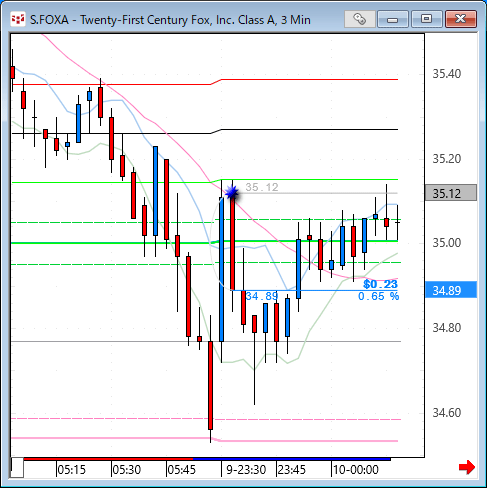This screenshot has width=487, height=488.
Task: Click the red session bar above time axis
Action: (x=109, y=459)
